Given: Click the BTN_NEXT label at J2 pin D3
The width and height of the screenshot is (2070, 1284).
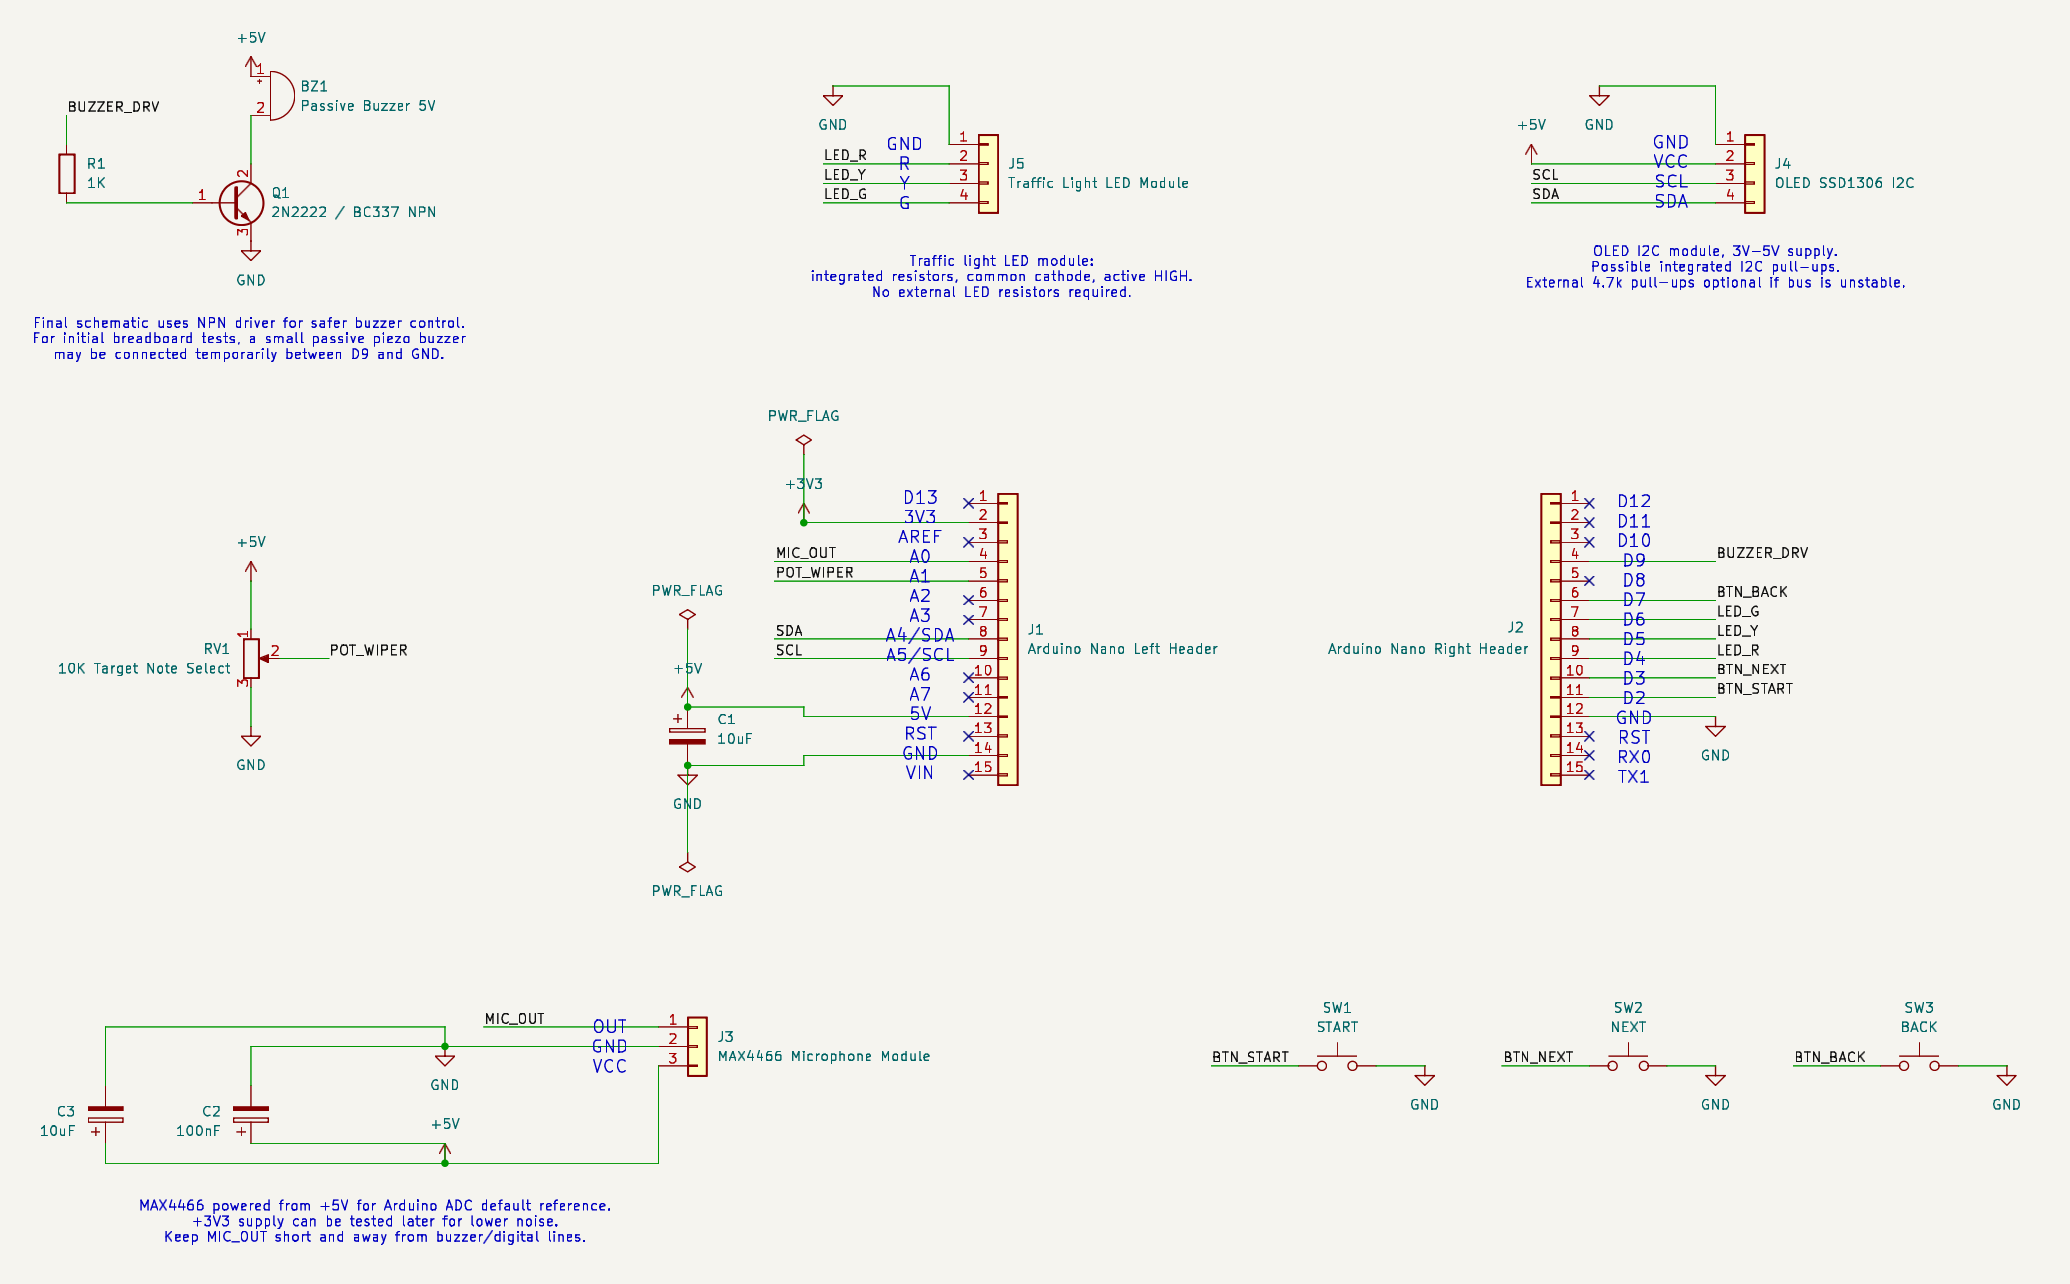Looking at the screenshot, I should (x=1751, y=670).
